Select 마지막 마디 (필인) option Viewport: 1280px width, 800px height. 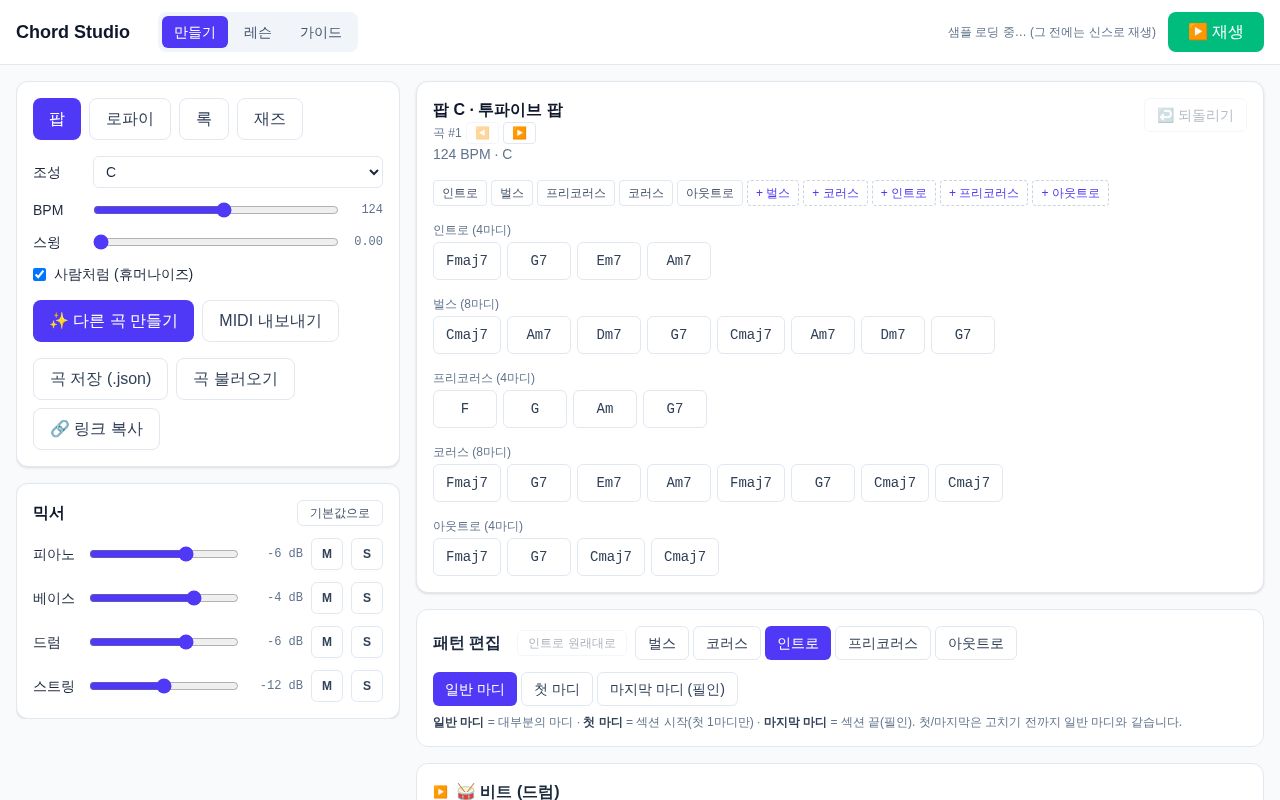(x=667, y=689)
